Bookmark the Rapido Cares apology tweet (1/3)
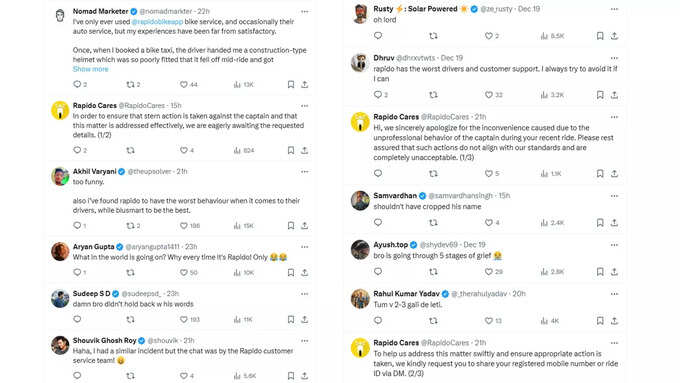This screenshot has height=383, width=680. 600,173
